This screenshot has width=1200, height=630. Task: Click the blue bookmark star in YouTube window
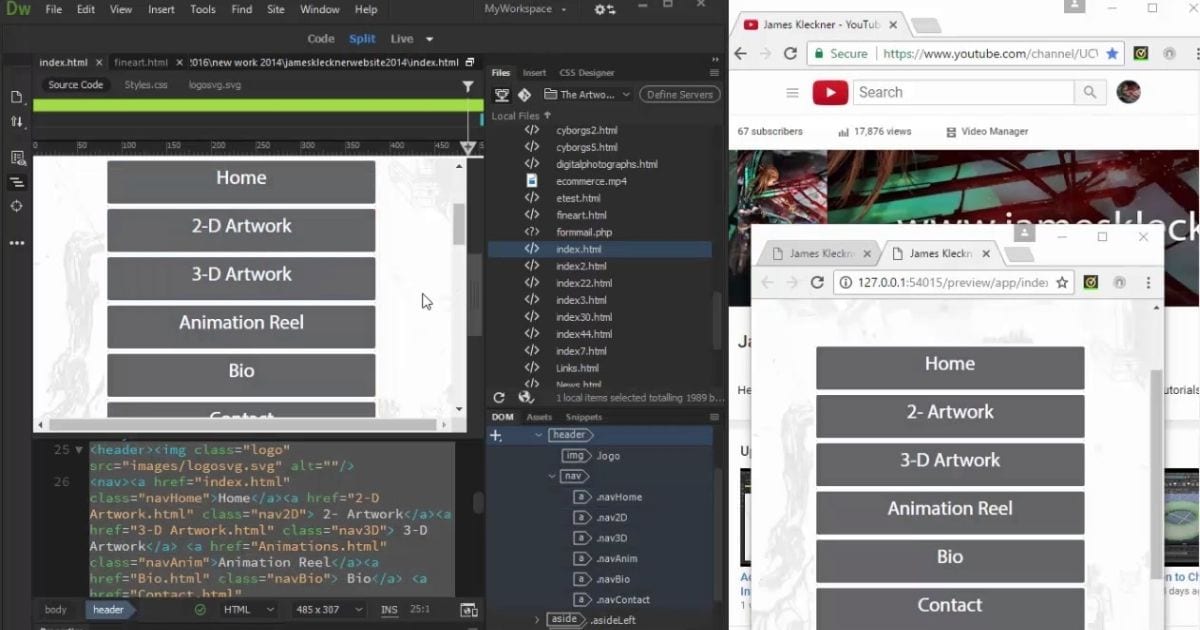click(1112, 54)
